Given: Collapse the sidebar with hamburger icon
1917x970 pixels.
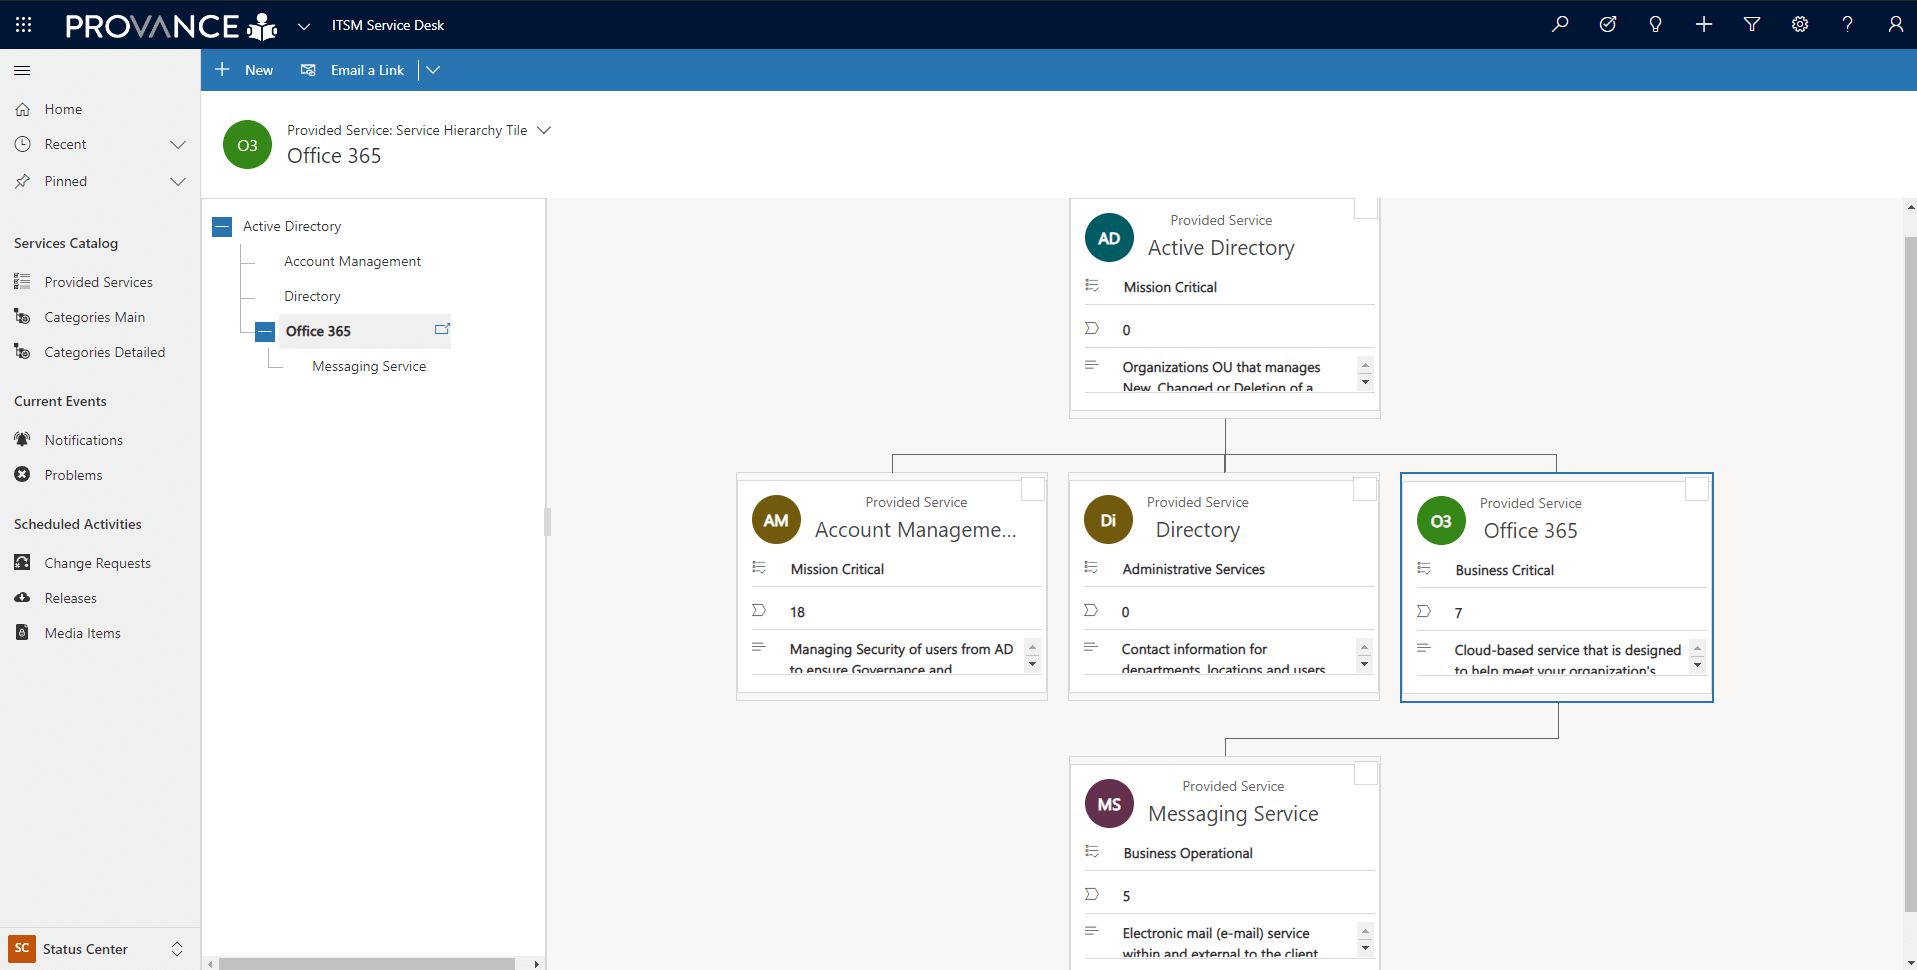Looking at the screenshot, I should tap(22, 70).
